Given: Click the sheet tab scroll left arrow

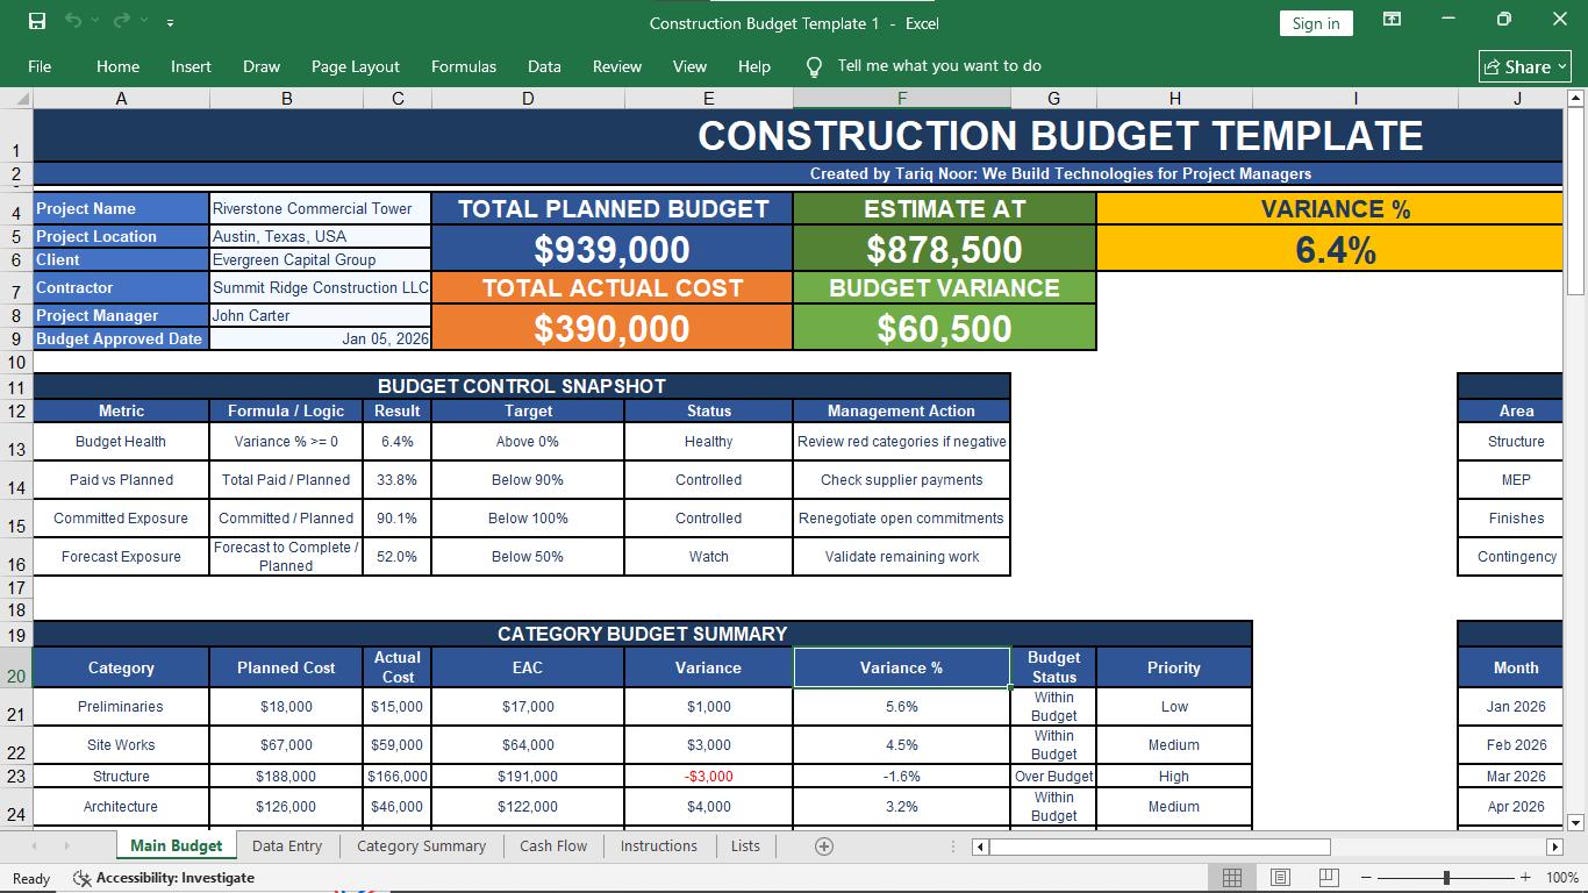Looking at the screenshot, I should [34, 847].
